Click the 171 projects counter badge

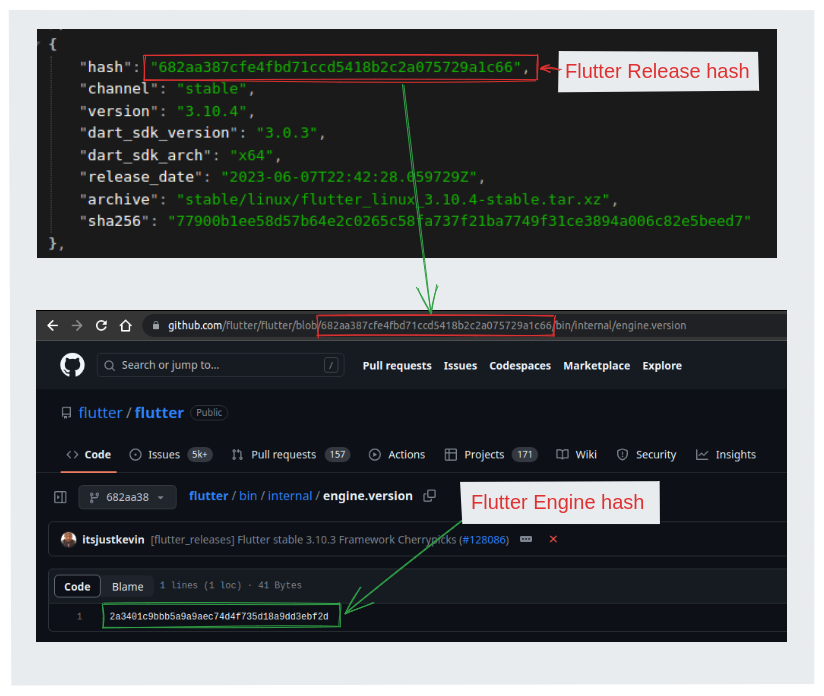(x=524, y=455)
